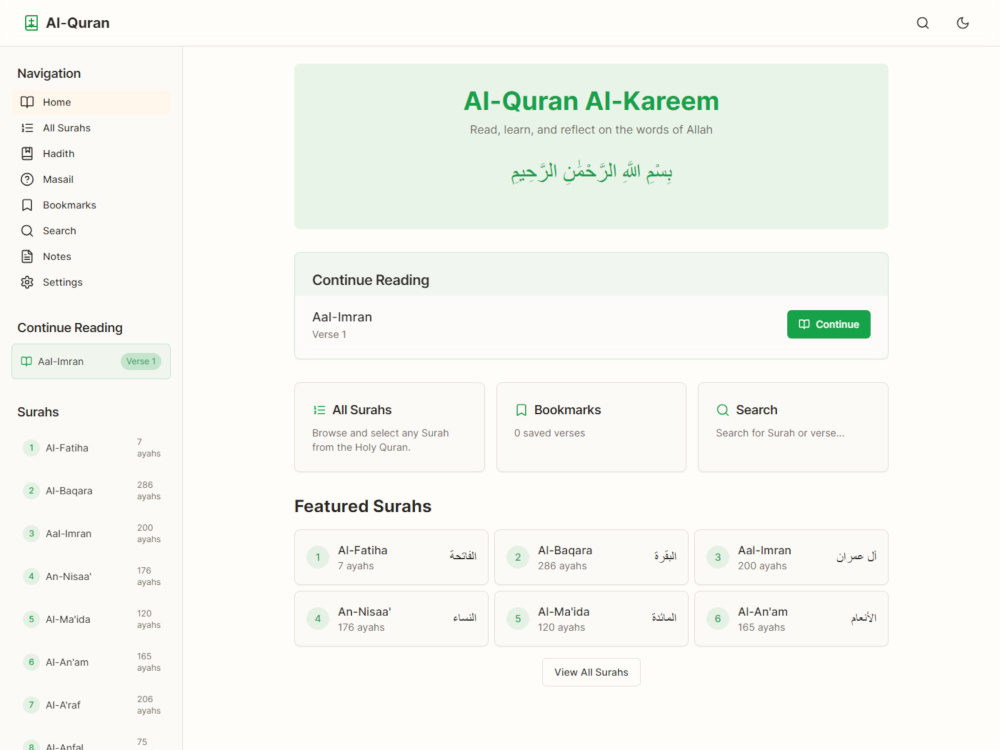Screen dimensions: 1000x750
Task: Select Search in sidebar navigation
Action: point(91,231)
